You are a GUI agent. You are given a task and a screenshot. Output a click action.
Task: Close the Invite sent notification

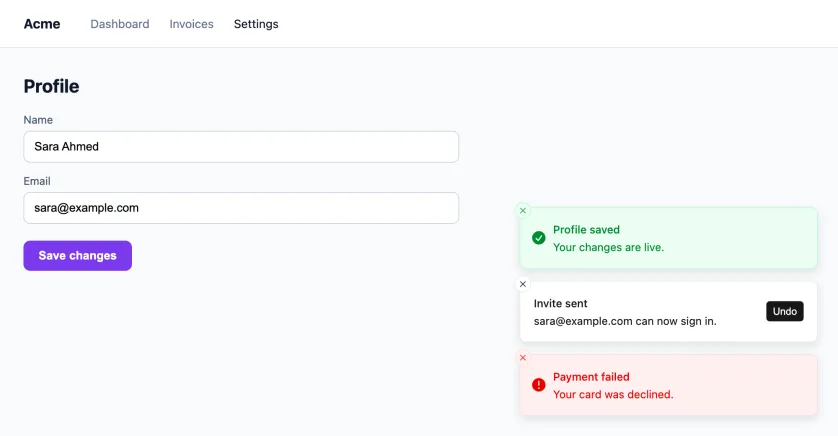[x=523, y=284]
